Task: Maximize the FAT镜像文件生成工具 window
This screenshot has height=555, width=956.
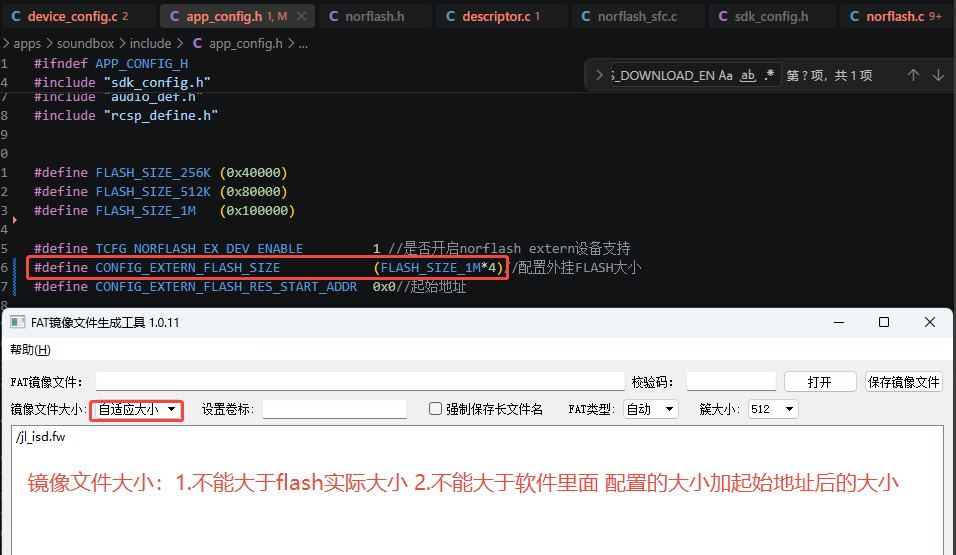Action: coord(883,322)
